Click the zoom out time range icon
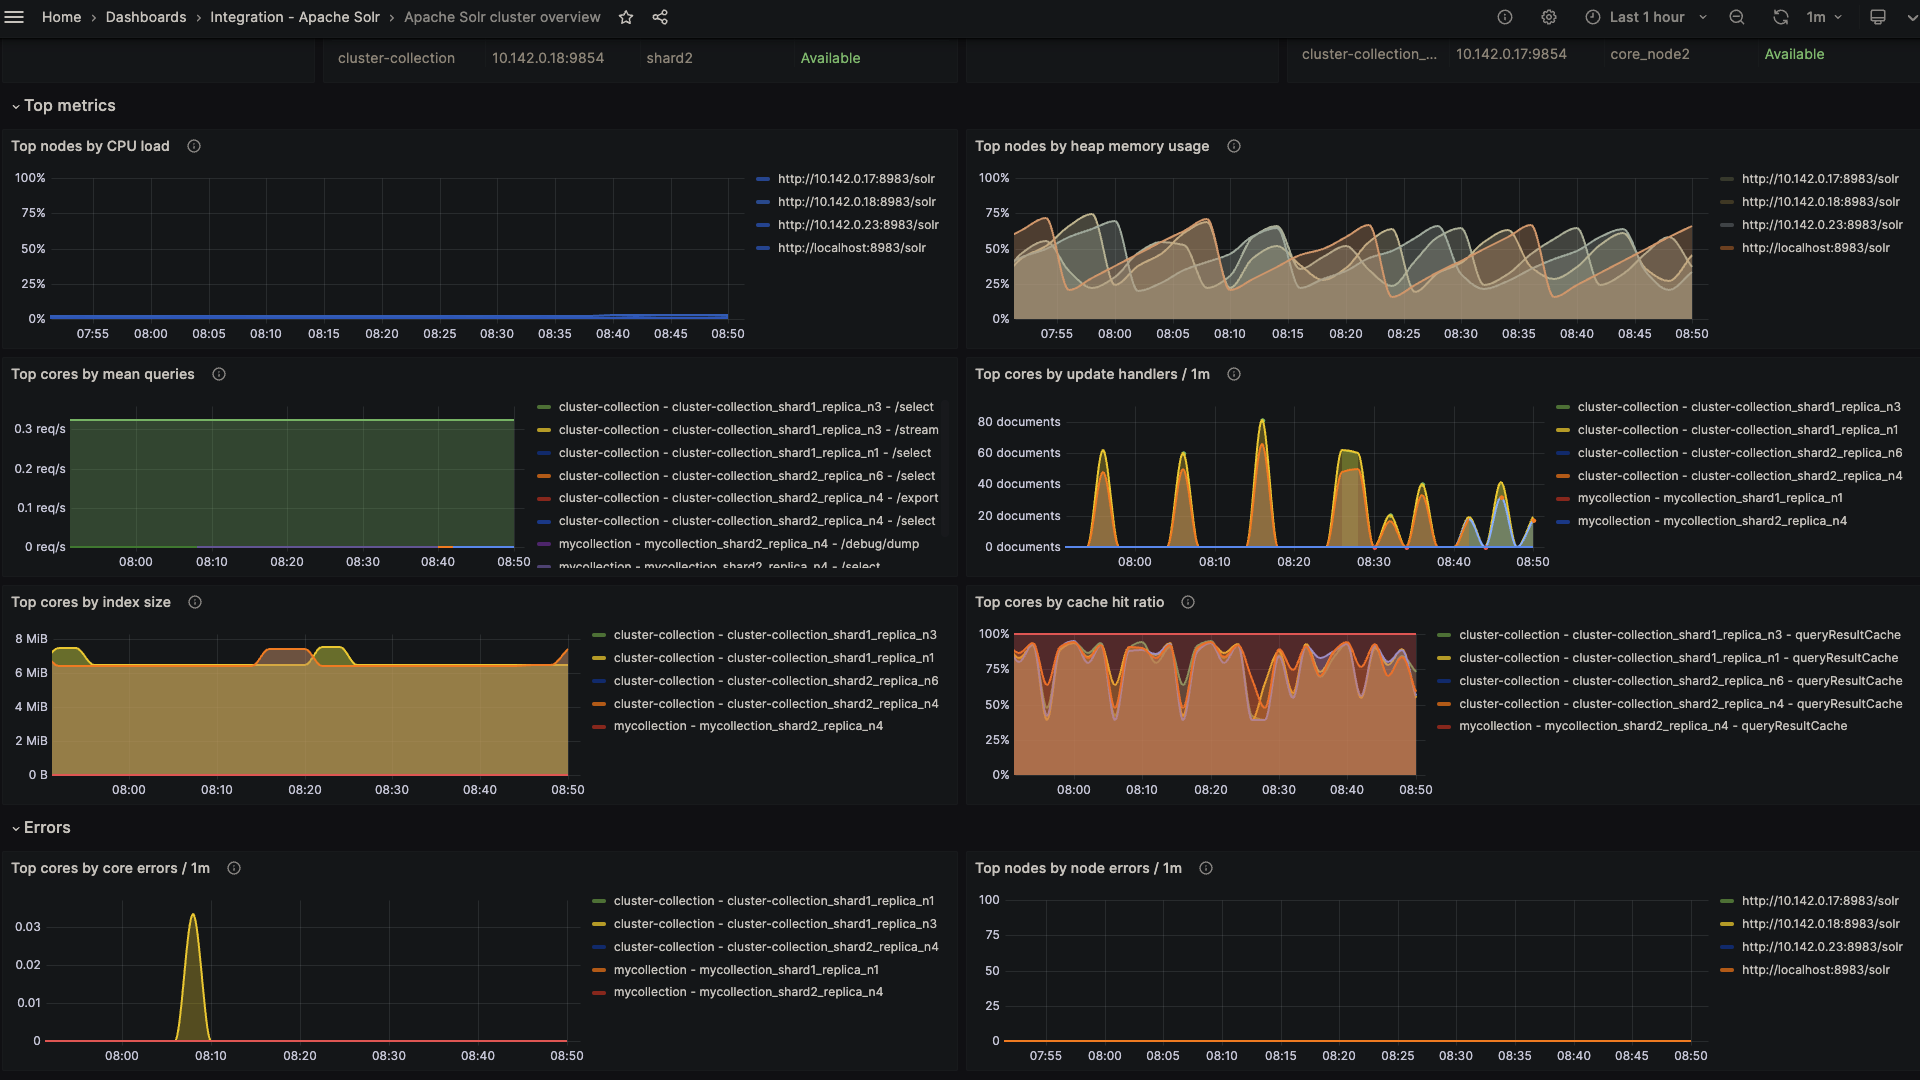The width and height of the screenshot is (1920, 1080). point(1737,17)
